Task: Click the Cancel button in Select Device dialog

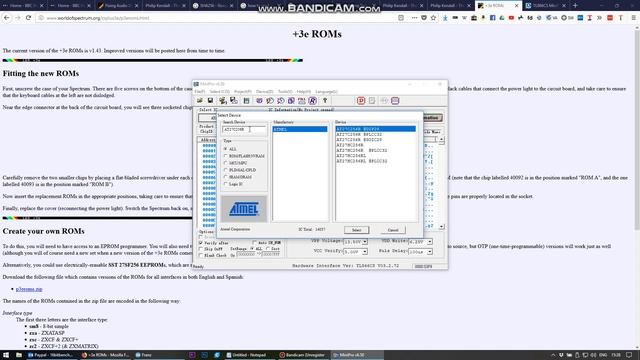Action: (393, 230)
